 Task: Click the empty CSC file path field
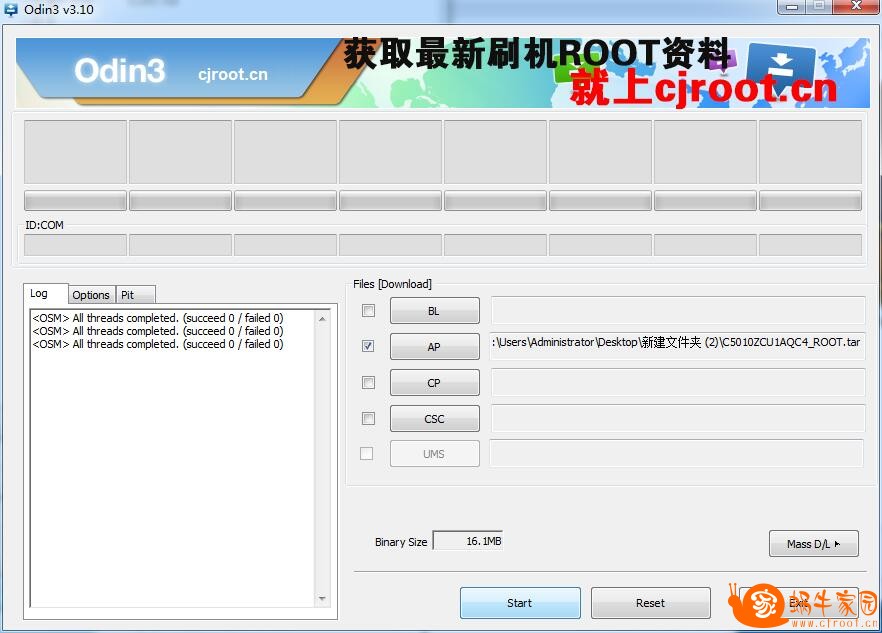[678, 419]
